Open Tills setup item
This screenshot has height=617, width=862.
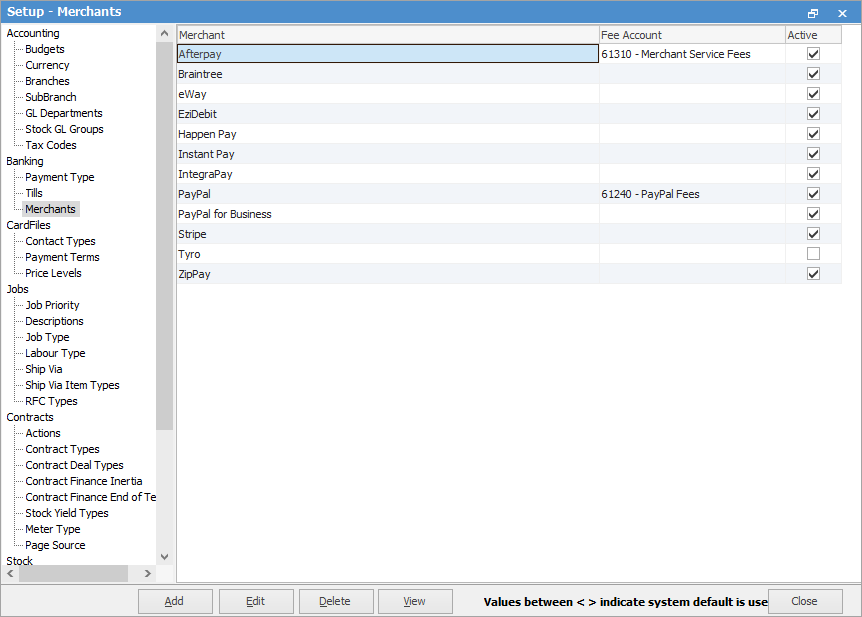pos(34,193)
